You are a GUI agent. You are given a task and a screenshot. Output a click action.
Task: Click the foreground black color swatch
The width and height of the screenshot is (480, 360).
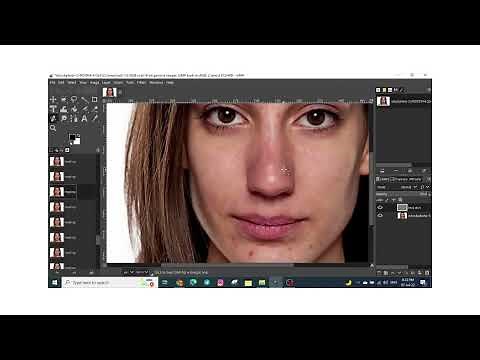(72, 137)
